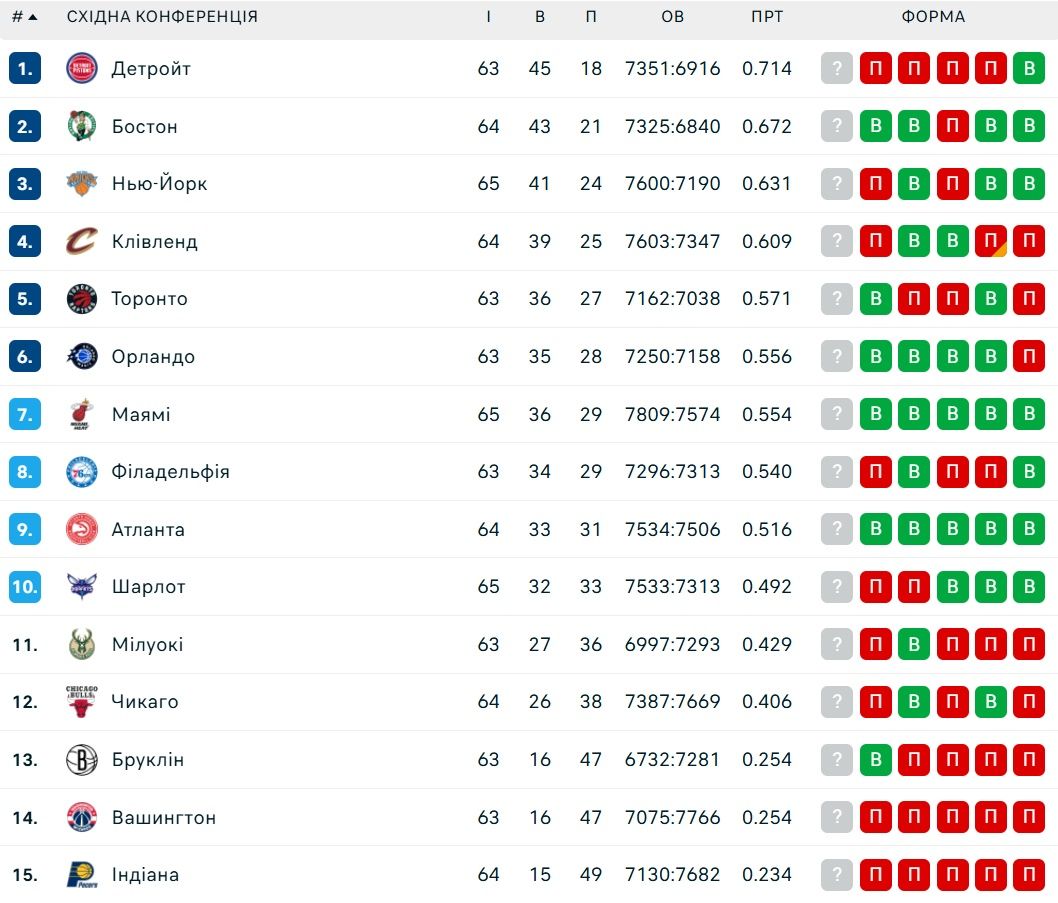Click the Miami Heat logo
The image size is (1058, 903).
82,414
